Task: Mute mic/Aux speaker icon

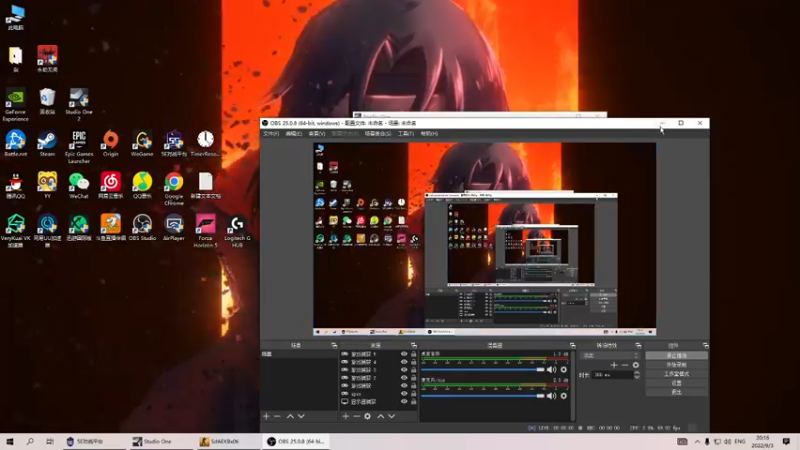Action: point(552,396)
